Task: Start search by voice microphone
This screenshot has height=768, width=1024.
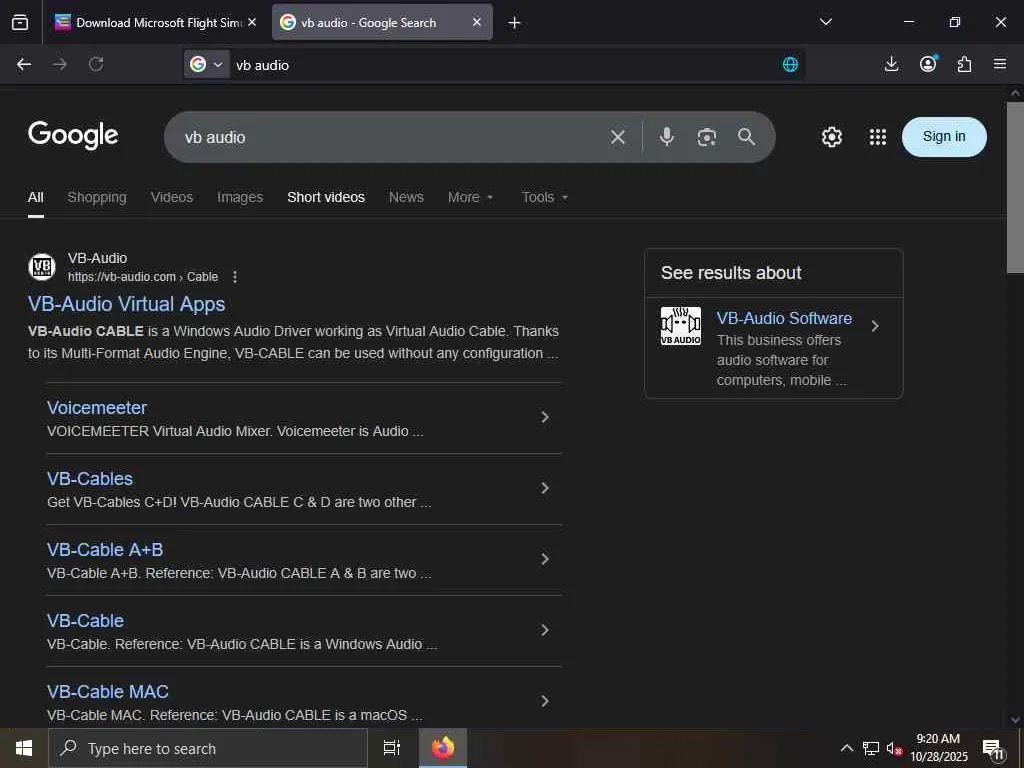Action: pyautogui.click(x=666, y=136)
